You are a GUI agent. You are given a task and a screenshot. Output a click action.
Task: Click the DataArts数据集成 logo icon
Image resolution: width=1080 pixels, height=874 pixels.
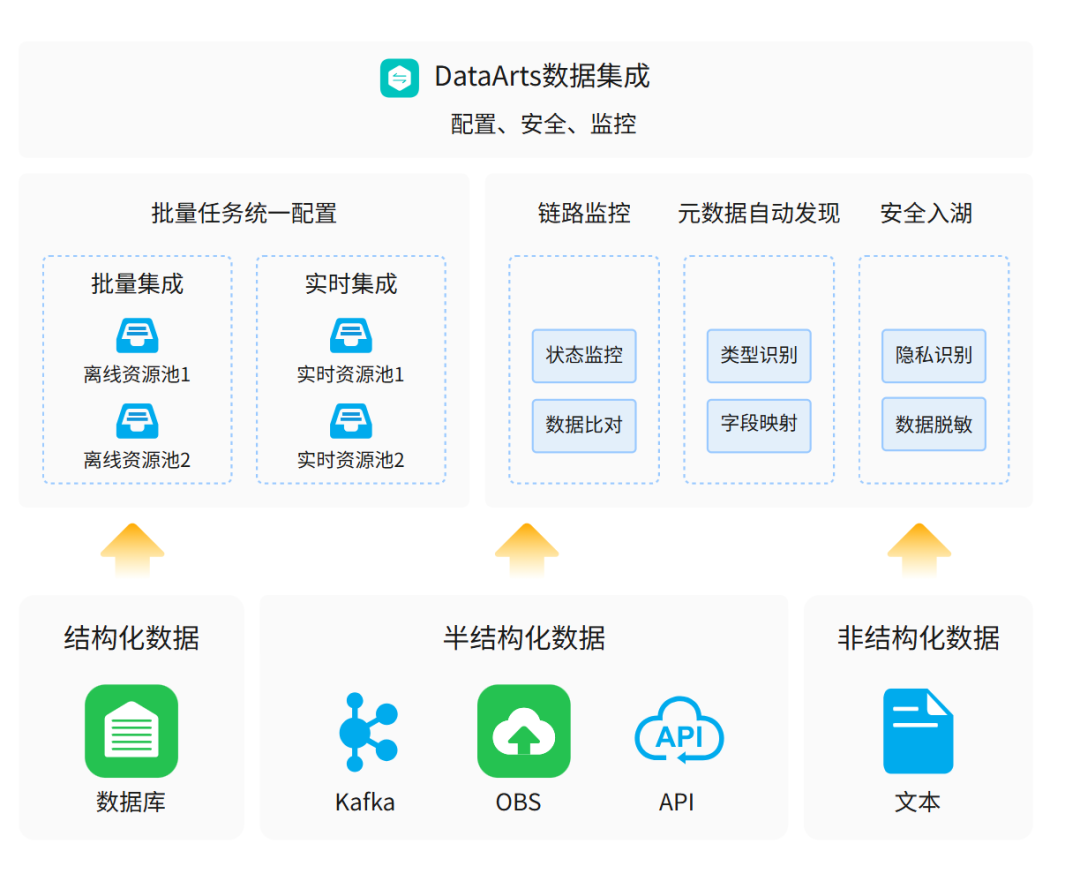point(399,76)
